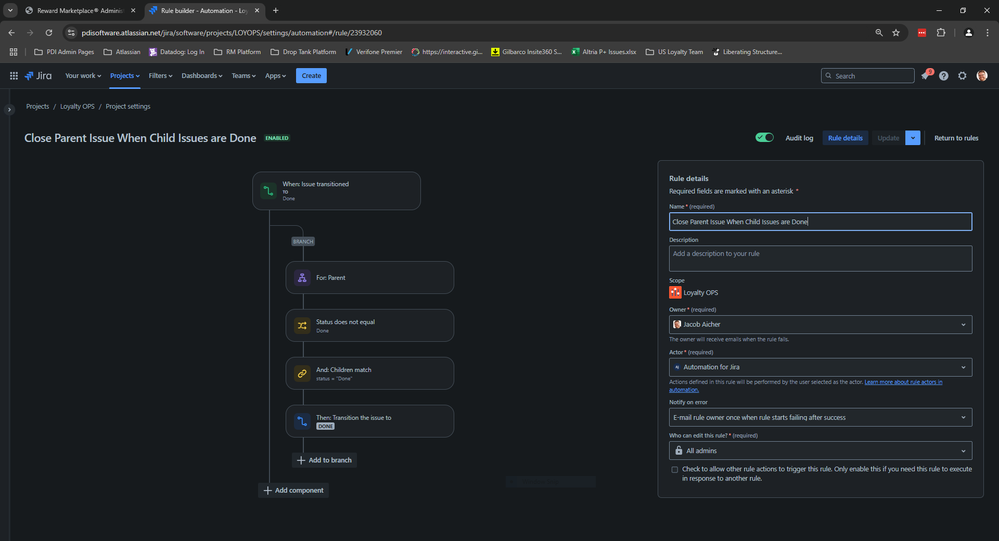Open the Jira app switcher grid icon
The width and height of the screenshot is (999, 541).
click(x=13, y=75)
